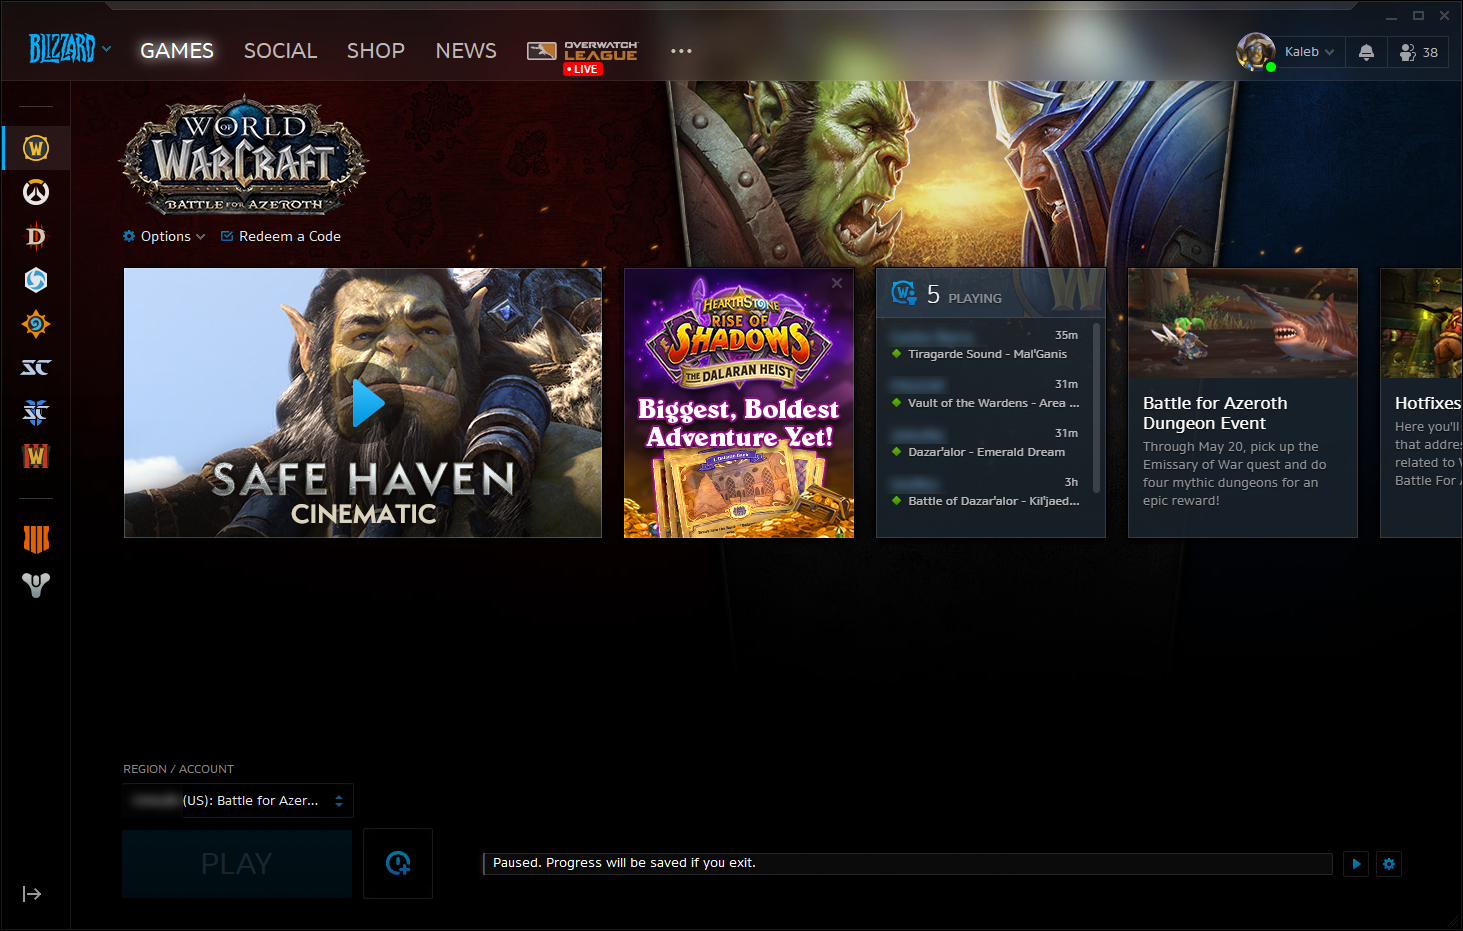Expand the Kaleb account dropdown
Viewport: 1463px width, 931px height.
coord(1309,52)
